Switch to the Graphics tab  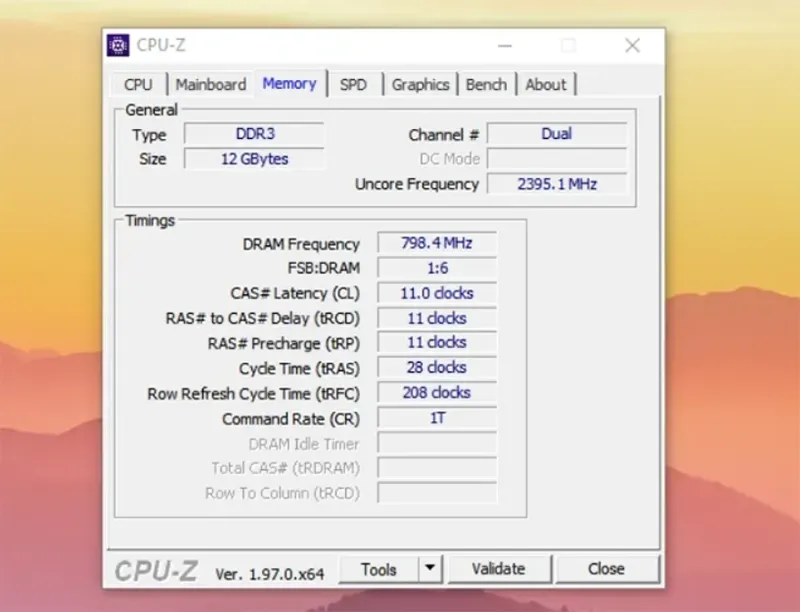click(x=420, y=84)
